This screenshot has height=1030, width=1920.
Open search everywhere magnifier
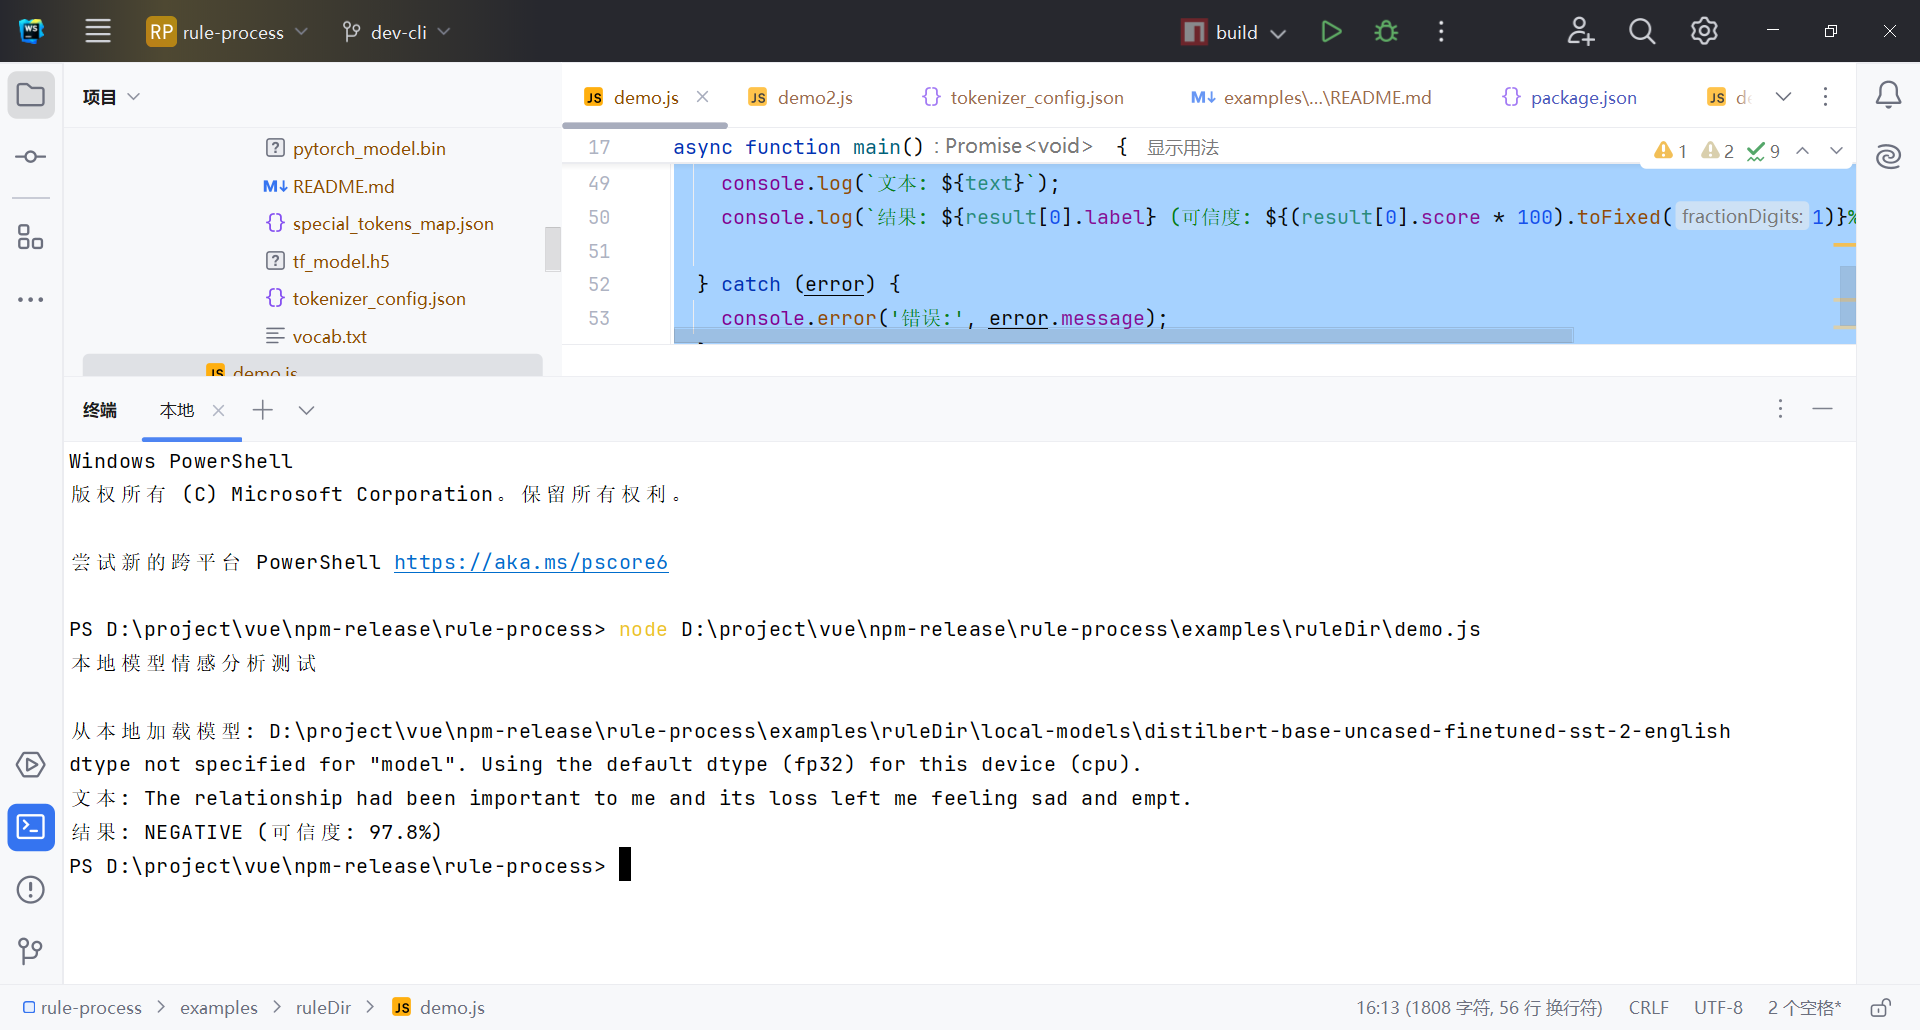coord(1642,32)
